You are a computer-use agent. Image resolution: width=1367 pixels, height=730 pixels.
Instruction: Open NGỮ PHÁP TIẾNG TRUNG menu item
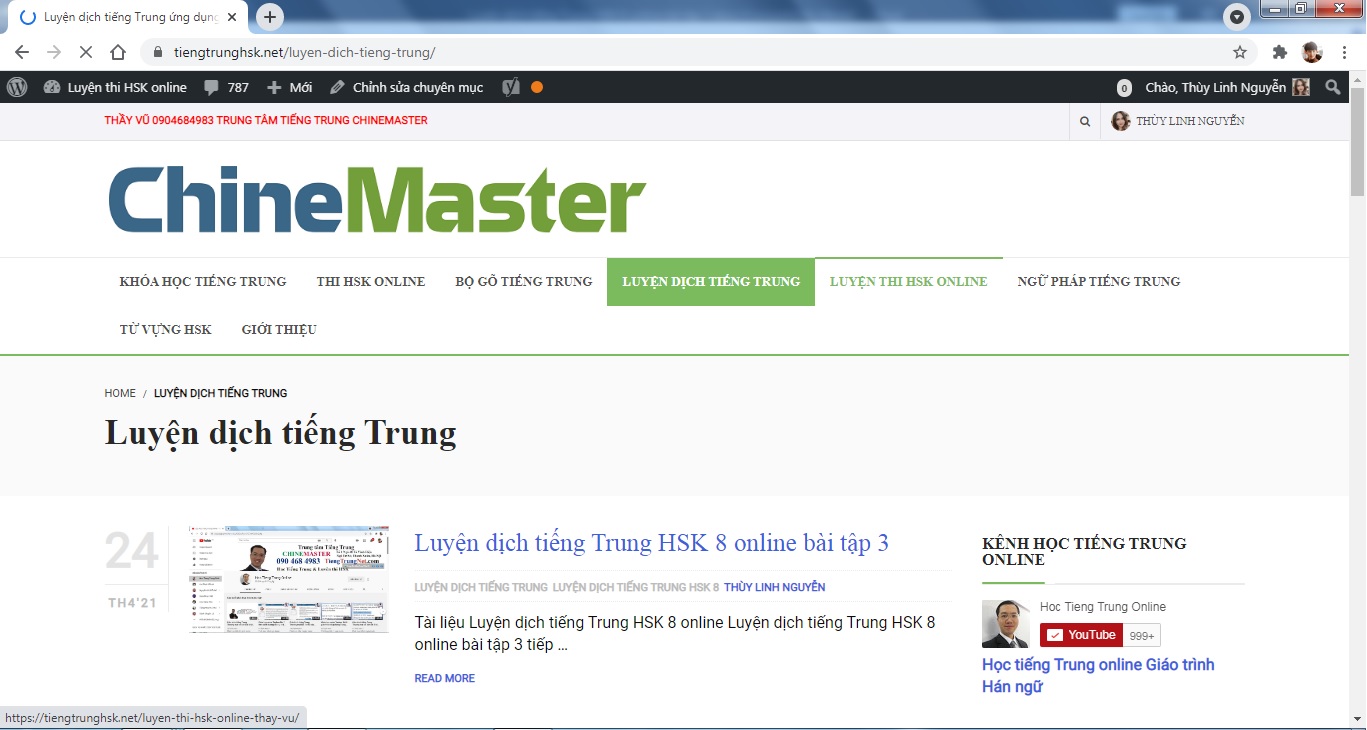click(x=1099, y=281)
